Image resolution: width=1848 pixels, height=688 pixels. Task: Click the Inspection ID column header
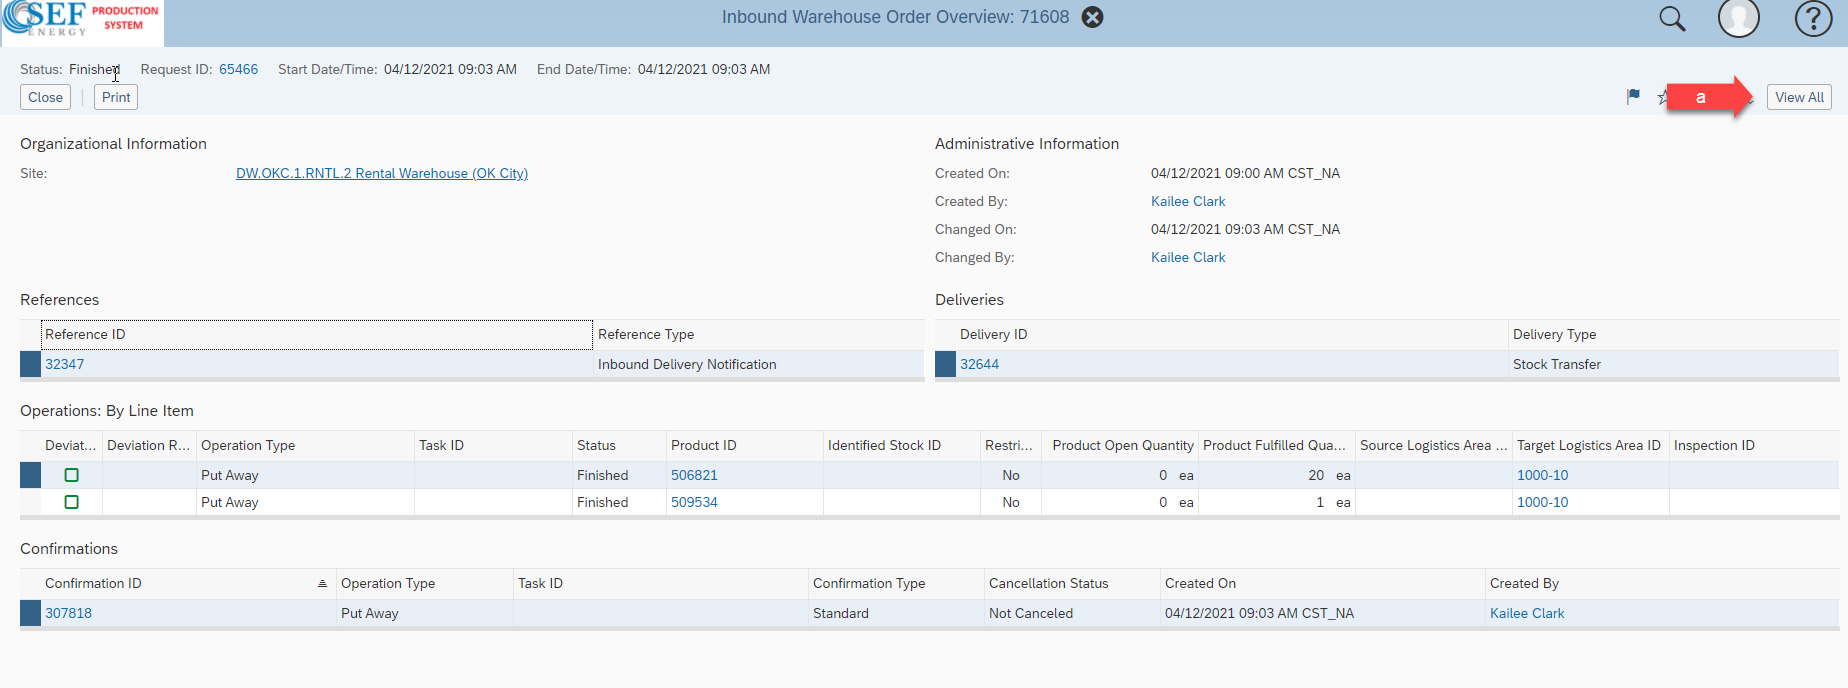click(x=1755, y=445)
